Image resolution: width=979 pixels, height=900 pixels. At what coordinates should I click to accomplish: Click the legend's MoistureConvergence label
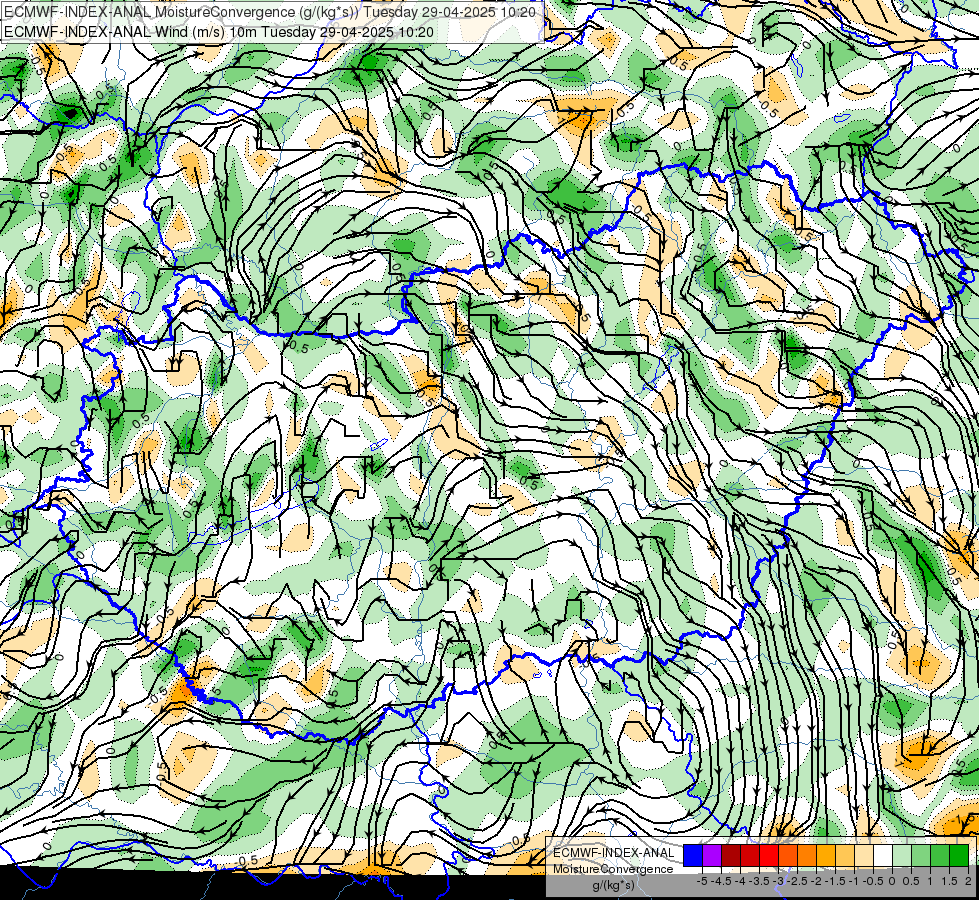(613, 869)
